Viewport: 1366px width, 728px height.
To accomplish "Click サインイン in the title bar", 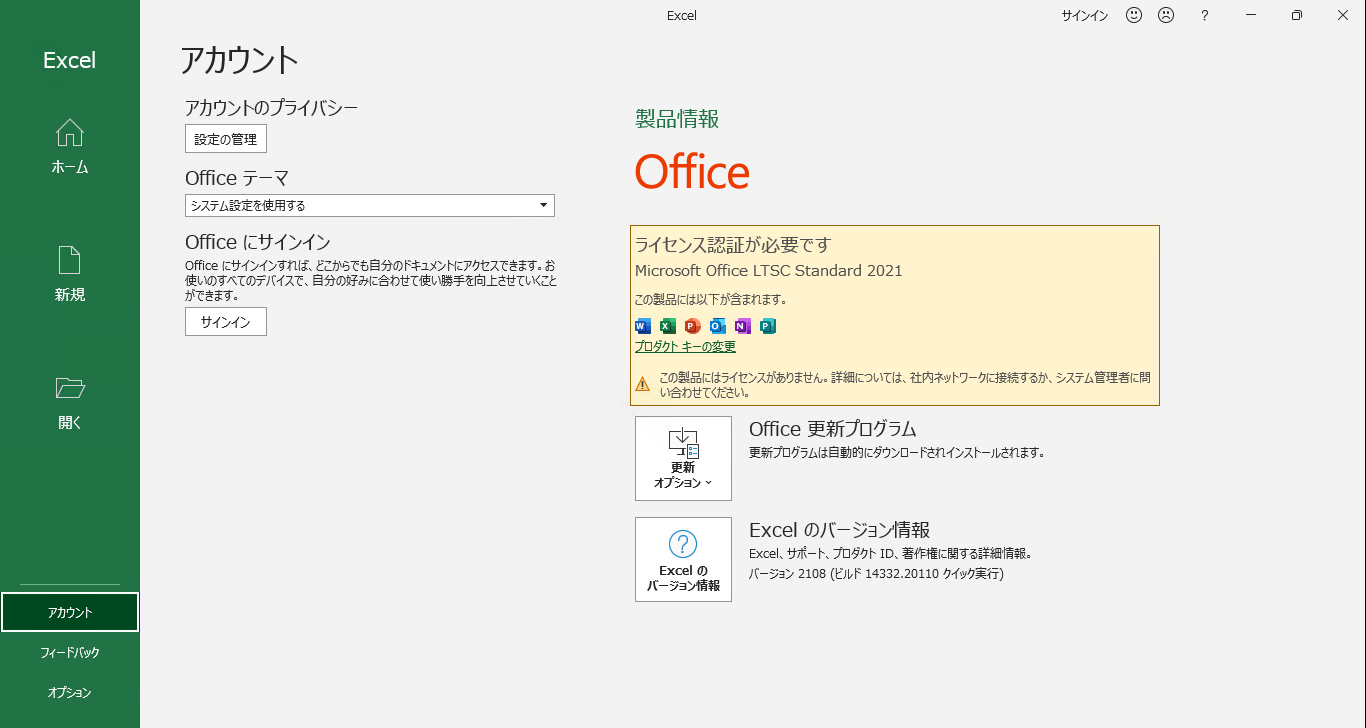I will pos(1085,16).
